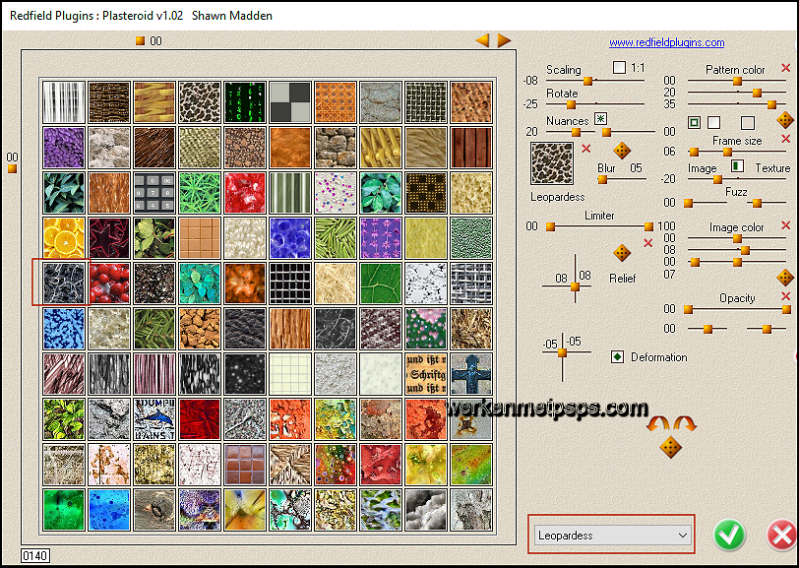
Task: Click the Blur slider handle
Action: [602, 180]
